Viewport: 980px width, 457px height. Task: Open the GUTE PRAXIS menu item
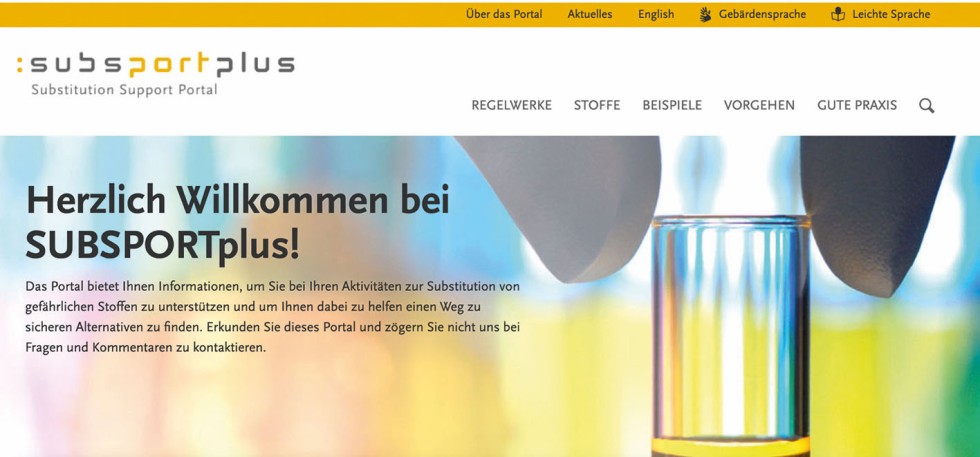coord(857,106)
